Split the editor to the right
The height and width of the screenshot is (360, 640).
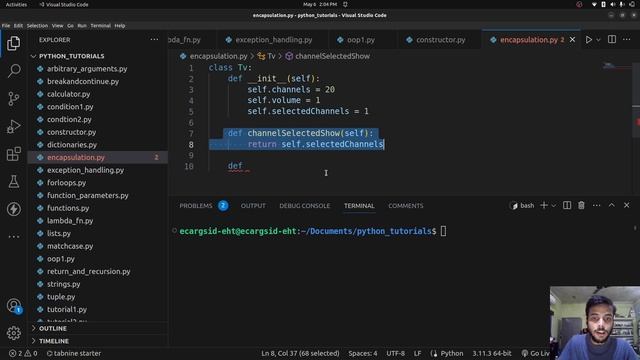(x=612, y=40)
